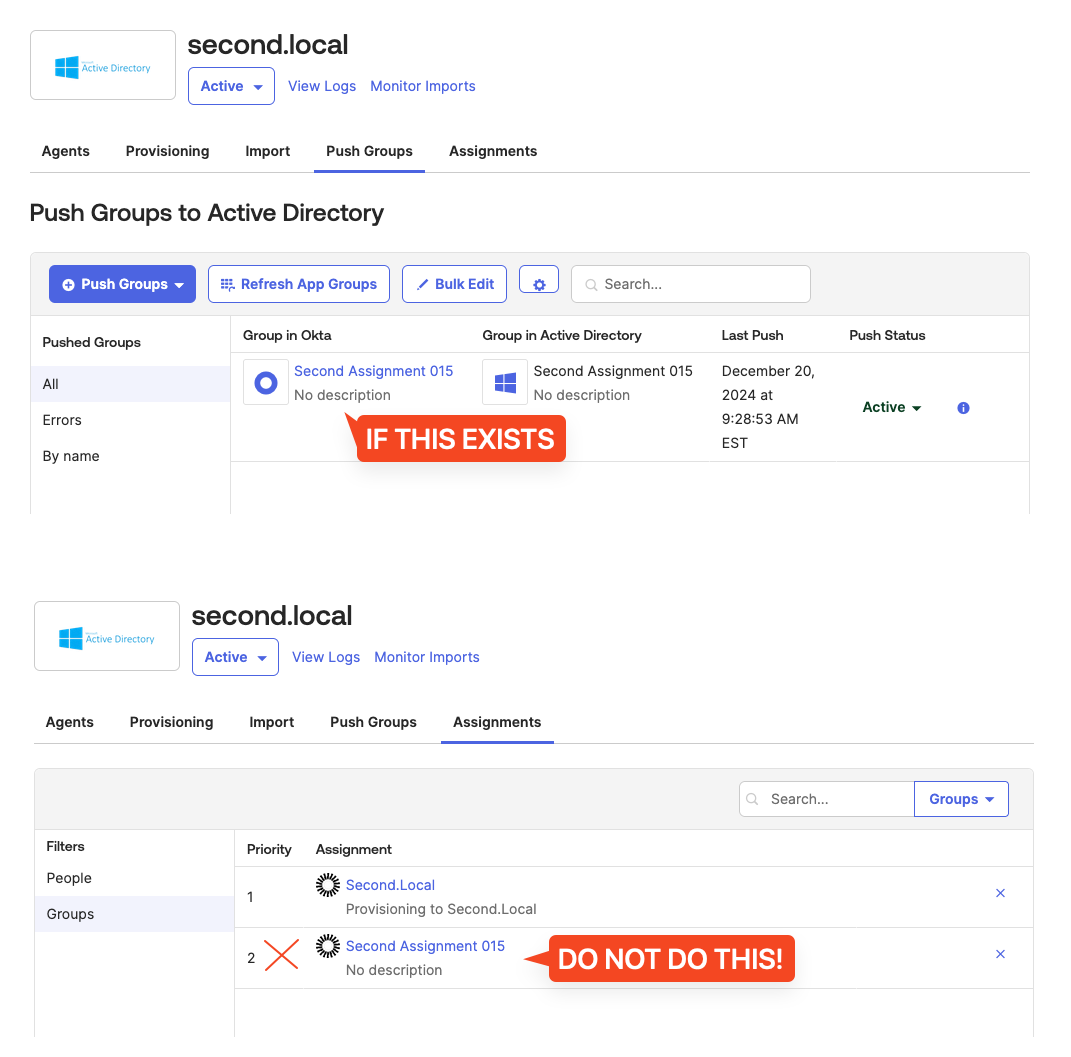The image size is (1071, 1057).
Task: Click Refresh App Groups
Action: (298, 284)
